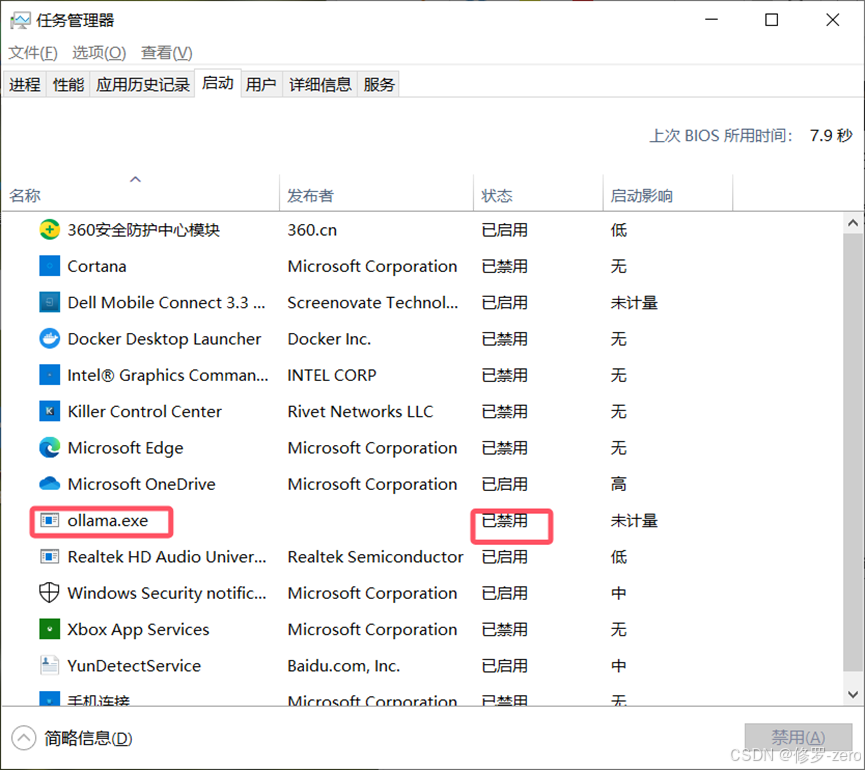Click the Task Manager title bar icon
The image size is (865, 770).
coord(20,21)
